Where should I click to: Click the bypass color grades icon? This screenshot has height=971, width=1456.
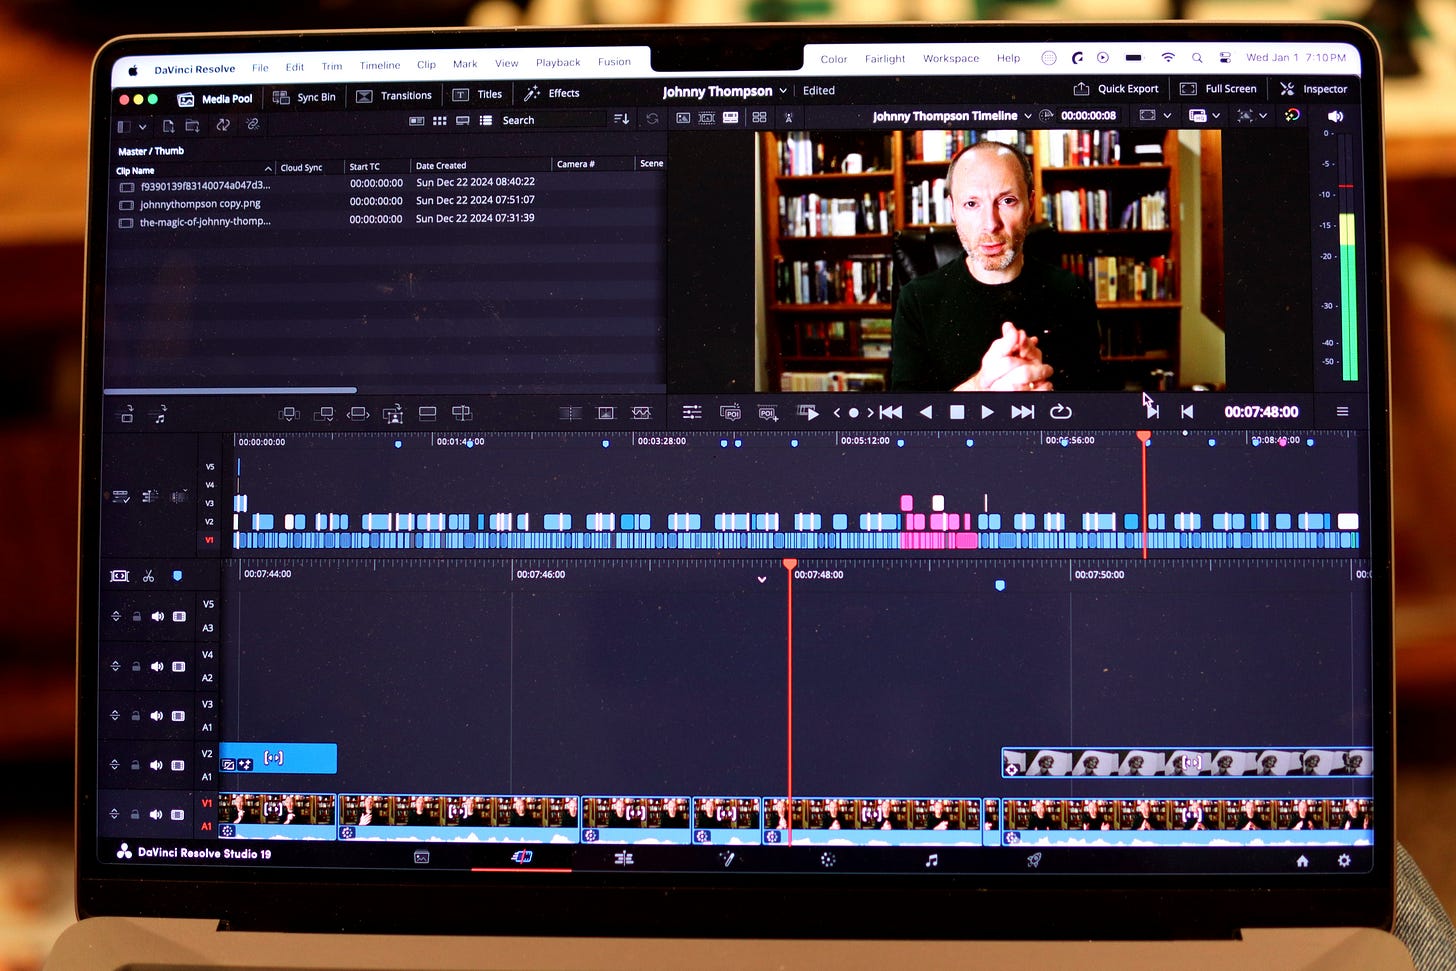click(x=1292, y=115)
